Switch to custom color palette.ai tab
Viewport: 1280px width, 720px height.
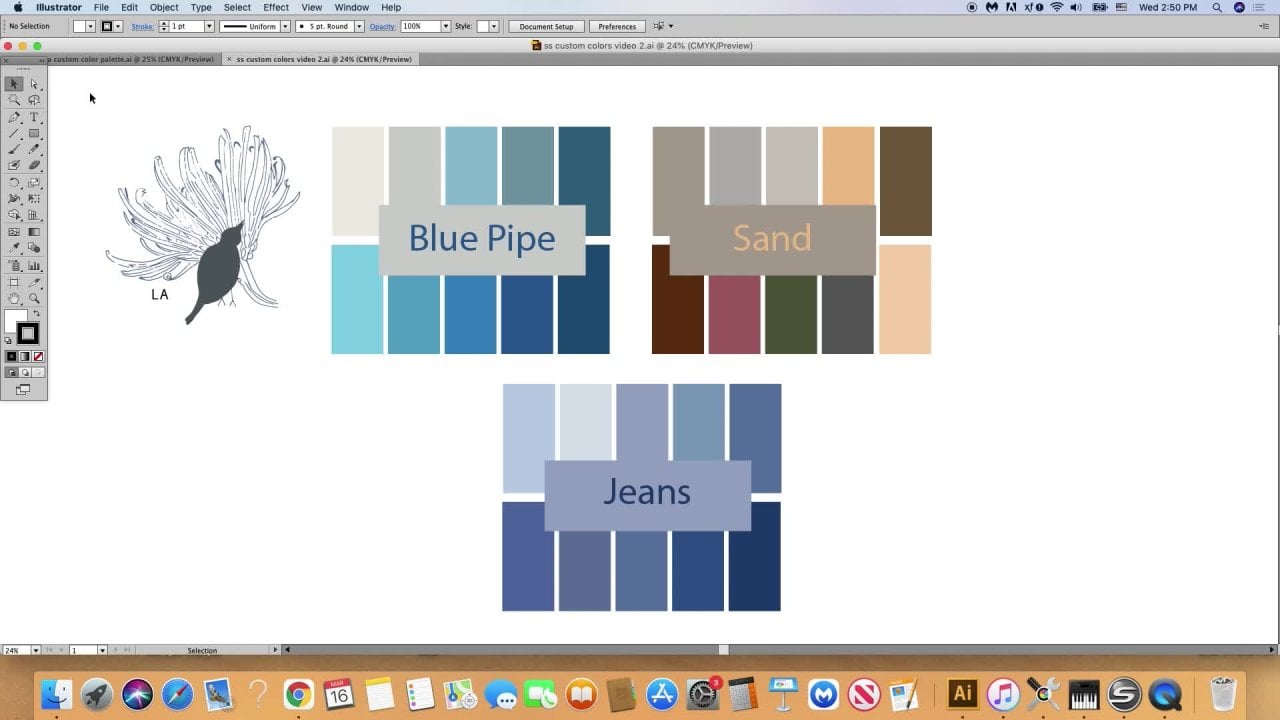130,59
